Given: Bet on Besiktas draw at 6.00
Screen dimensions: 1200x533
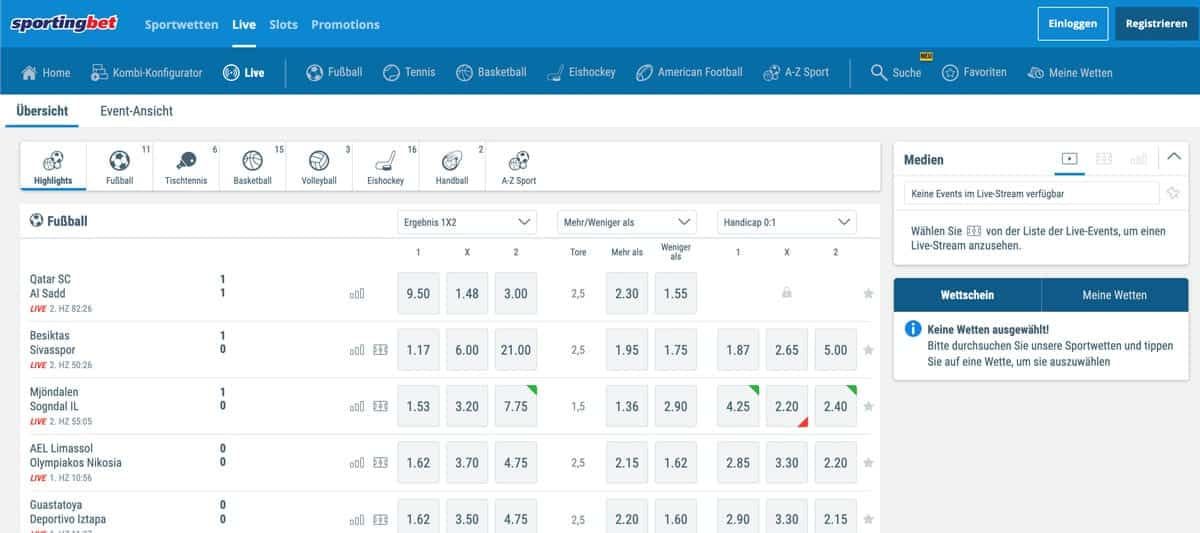Looking at the screenshot, I should tap(467, 350).
